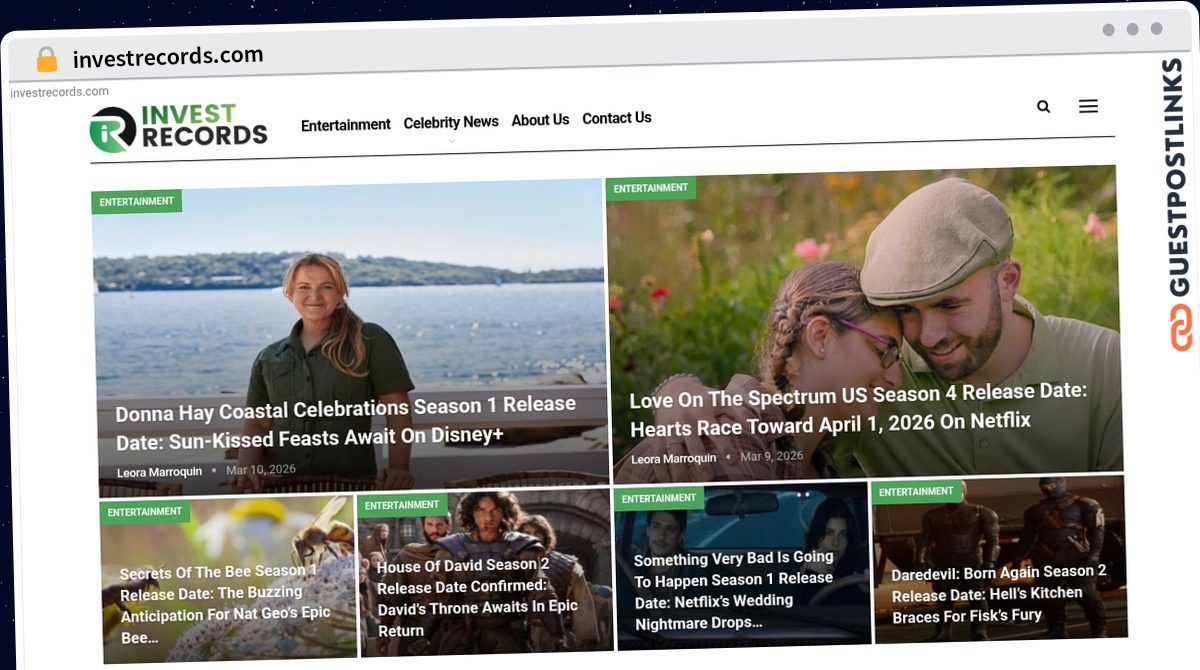
Task: Click Entertainment tag on Donna Hay card
Action: [137, 201]
